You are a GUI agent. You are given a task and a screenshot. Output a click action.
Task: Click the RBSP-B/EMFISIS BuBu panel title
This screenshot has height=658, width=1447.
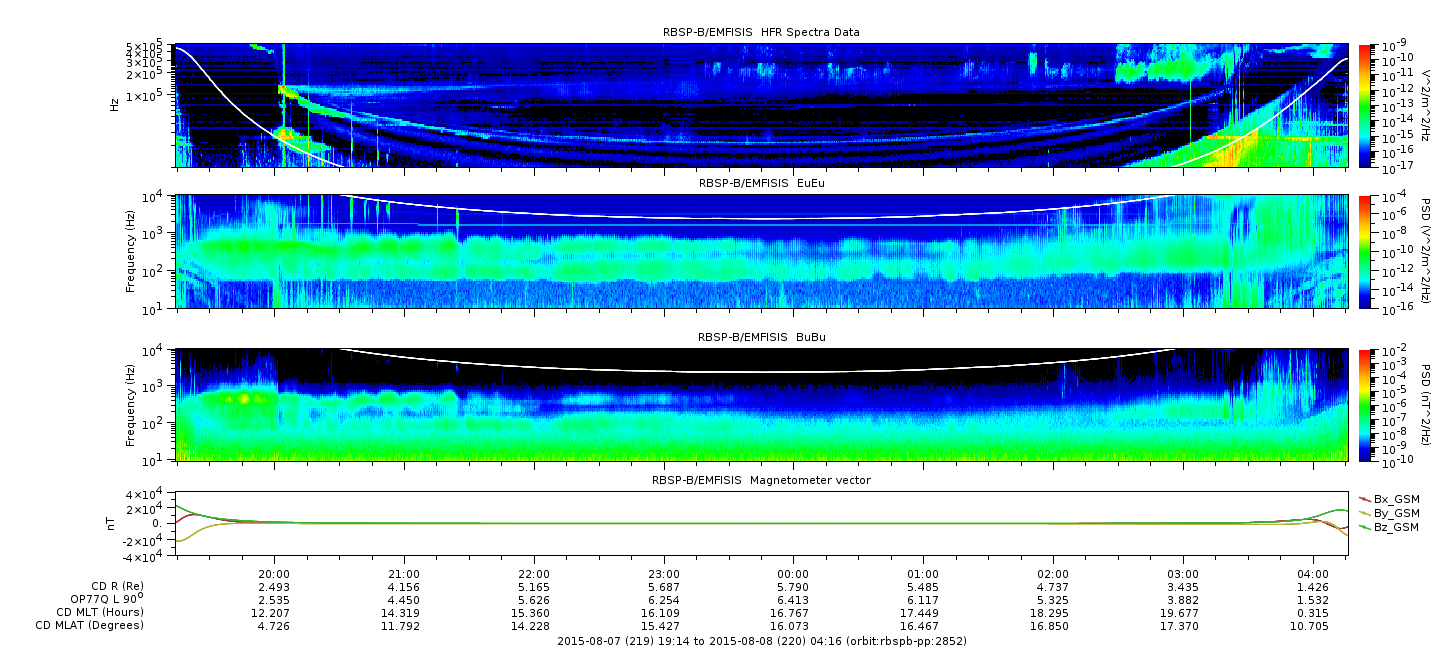[x=761, y=338]
